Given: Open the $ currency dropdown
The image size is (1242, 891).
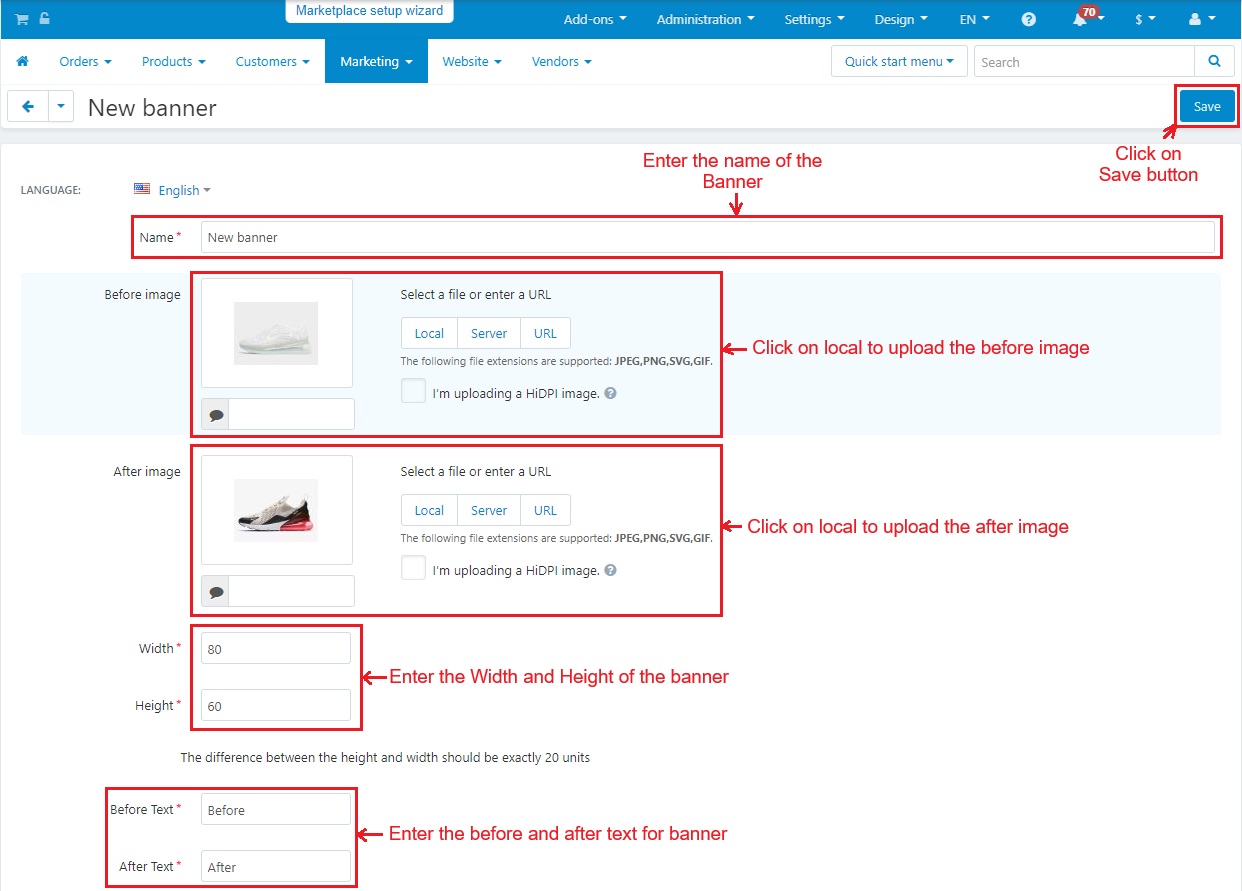Looking at the screenshot, I should click(x=1145, y=19).
